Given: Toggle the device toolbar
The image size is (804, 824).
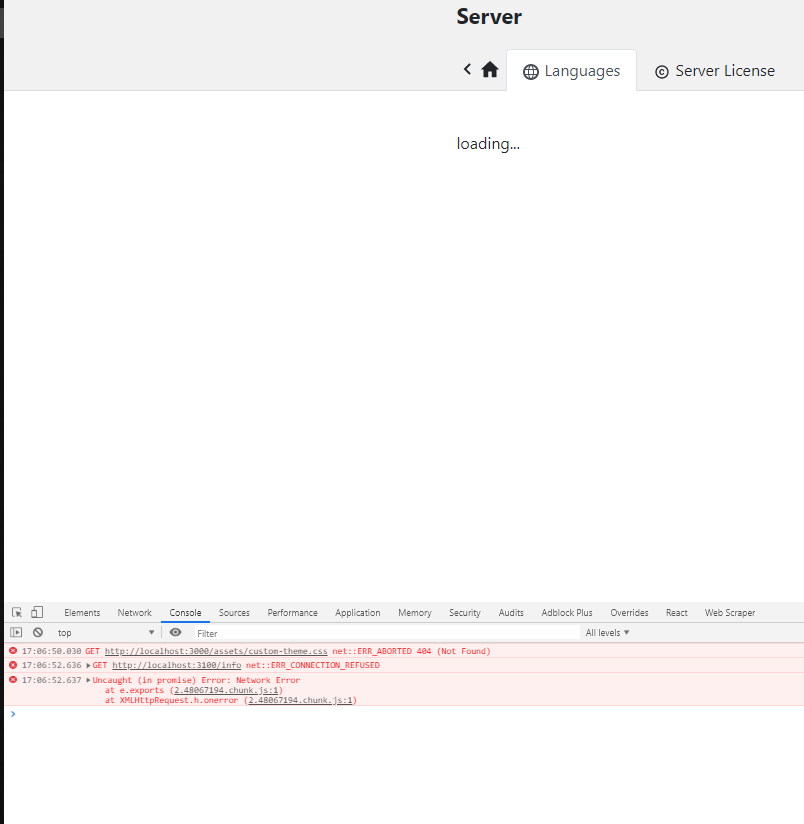Looking at the screenshot, I should coord(37,611).
